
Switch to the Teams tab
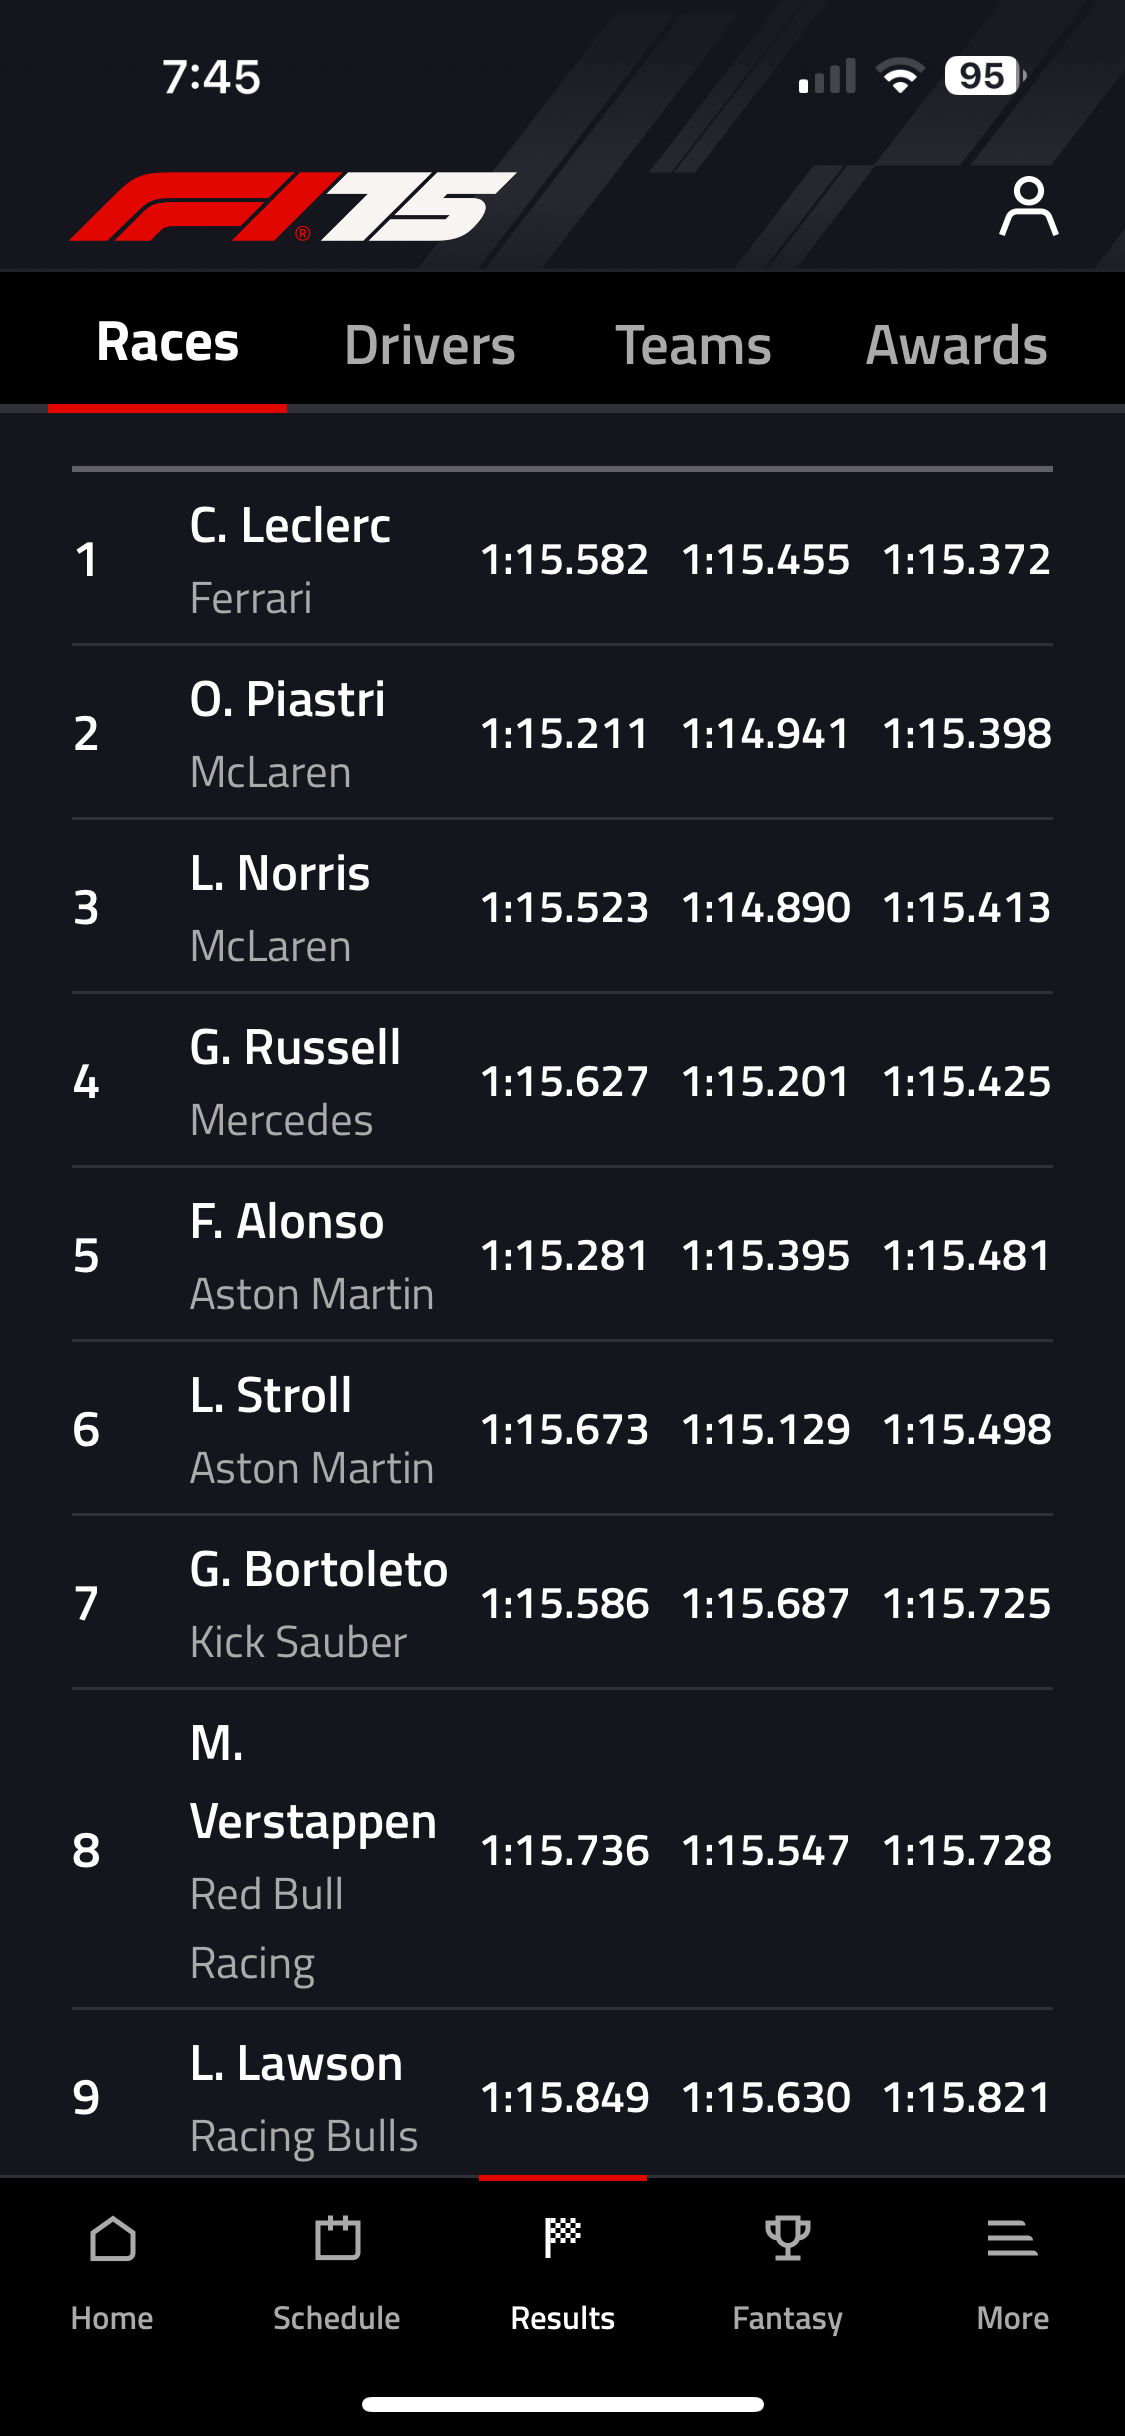tap(693, 345)
